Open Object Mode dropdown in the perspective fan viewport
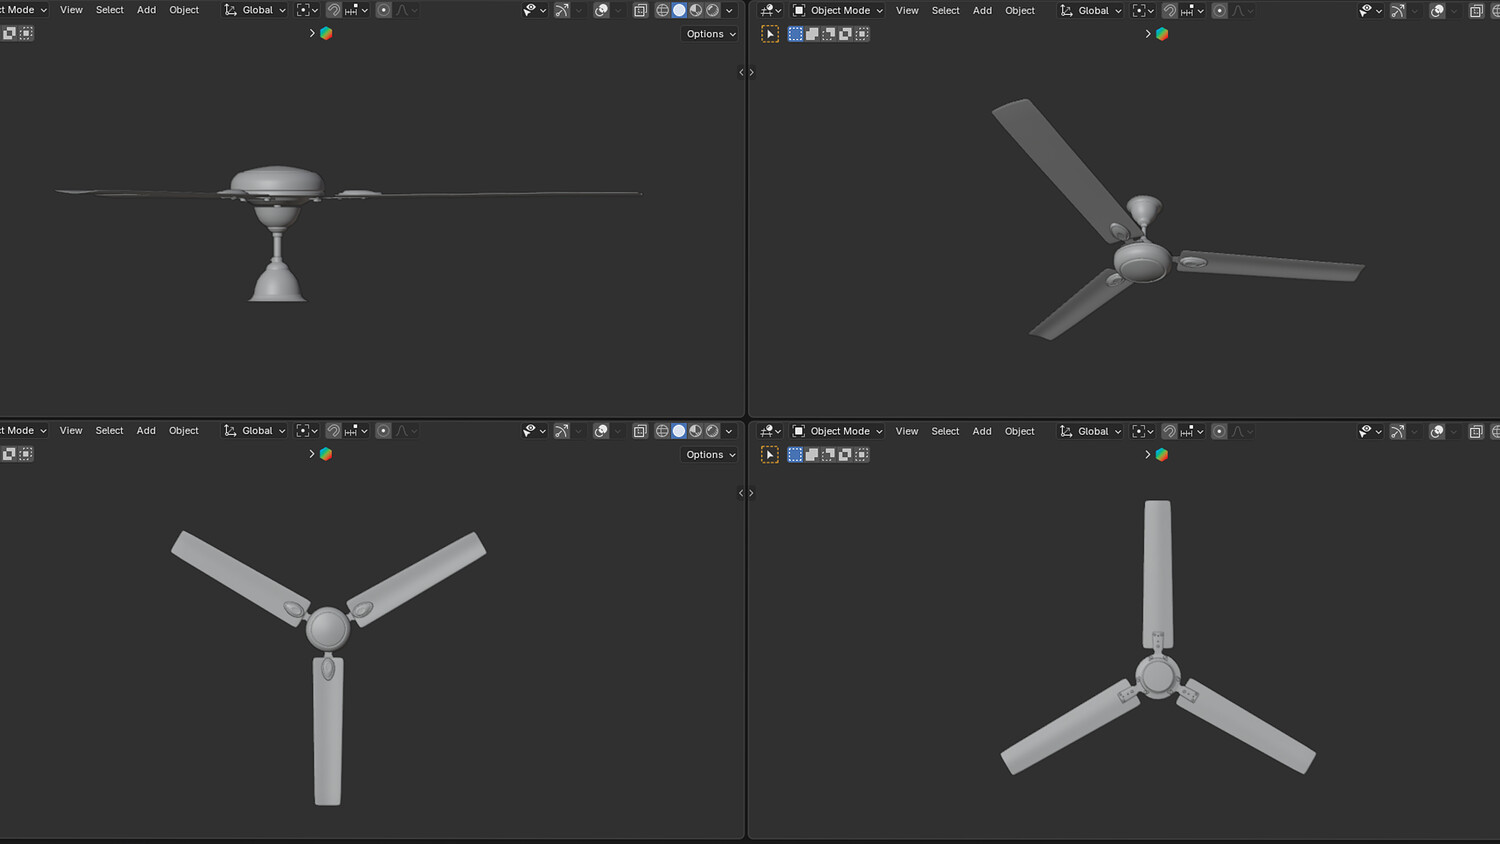This screenshot has height=844, width=1500. click(x=838, y=10)
